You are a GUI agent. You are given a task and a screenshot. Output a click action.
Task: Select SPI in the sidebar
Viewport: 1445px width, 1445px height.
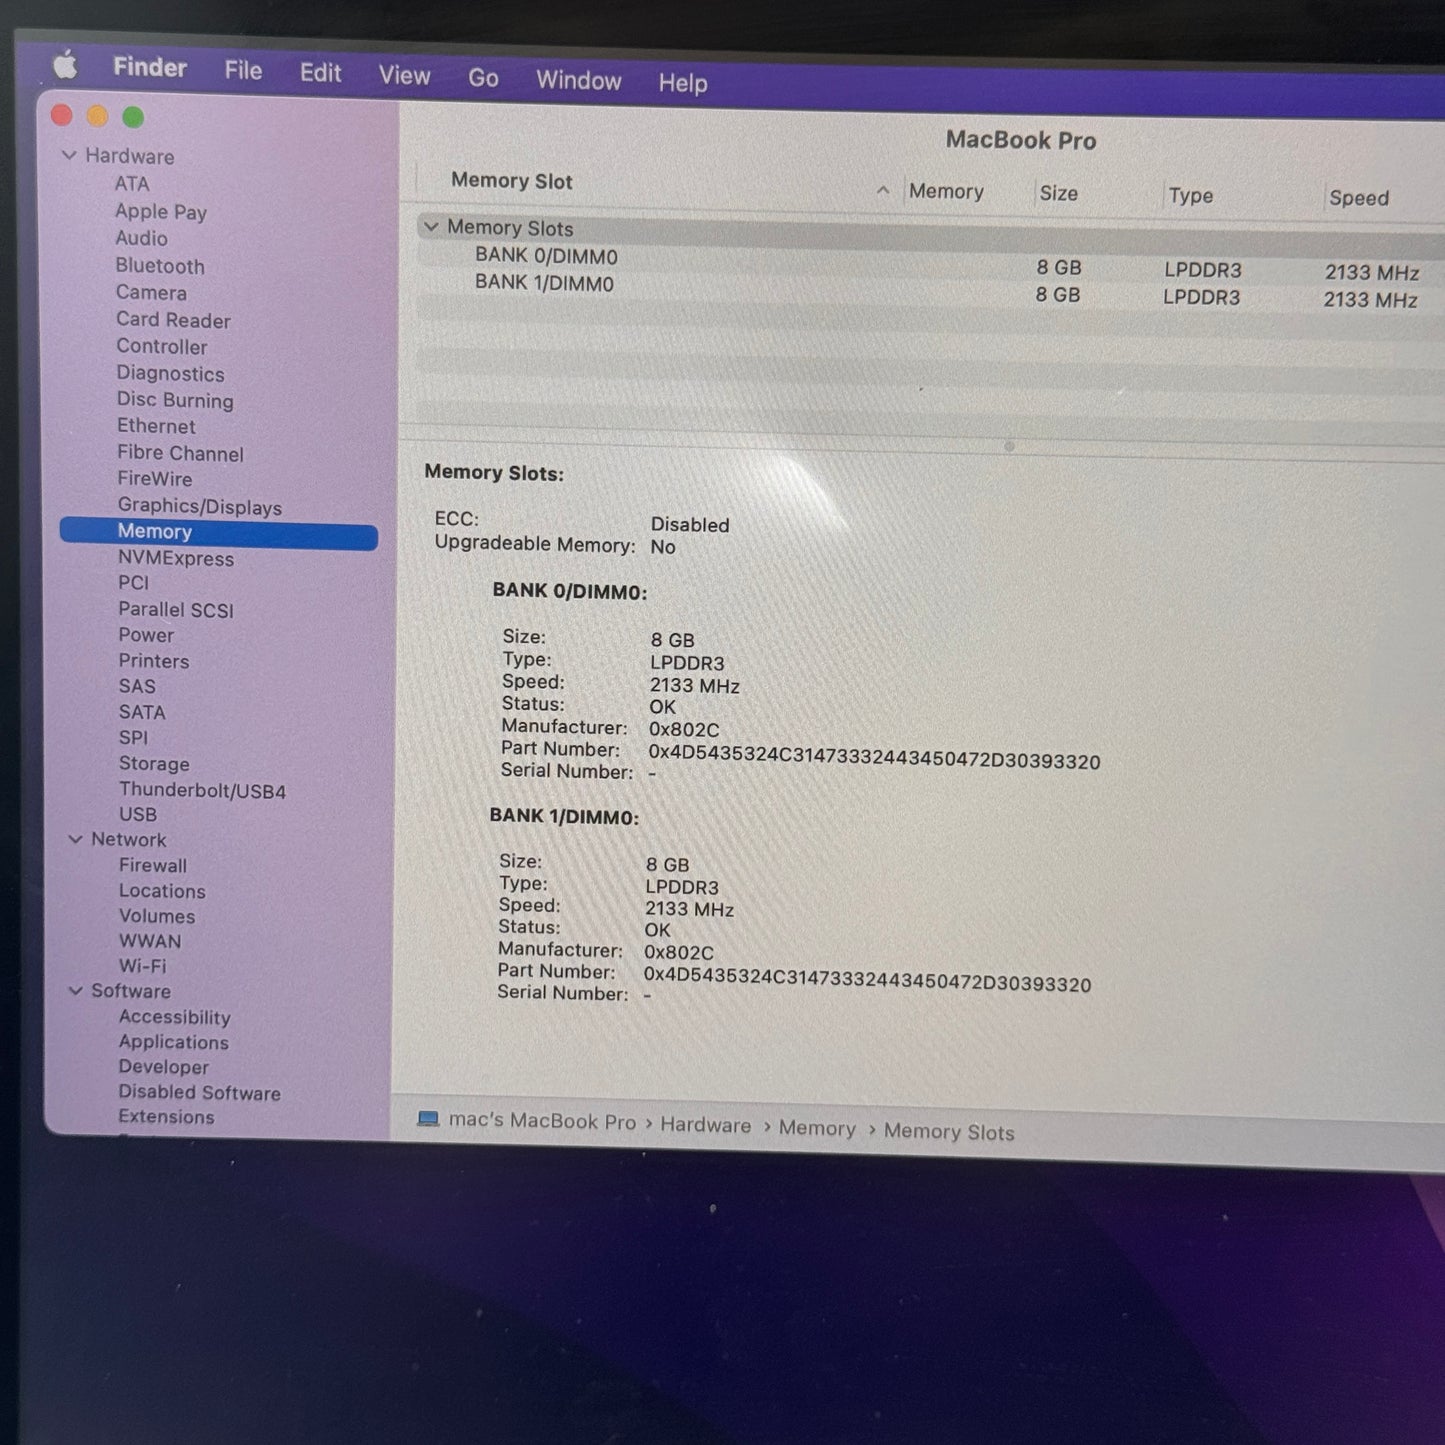tap(133, 738)
